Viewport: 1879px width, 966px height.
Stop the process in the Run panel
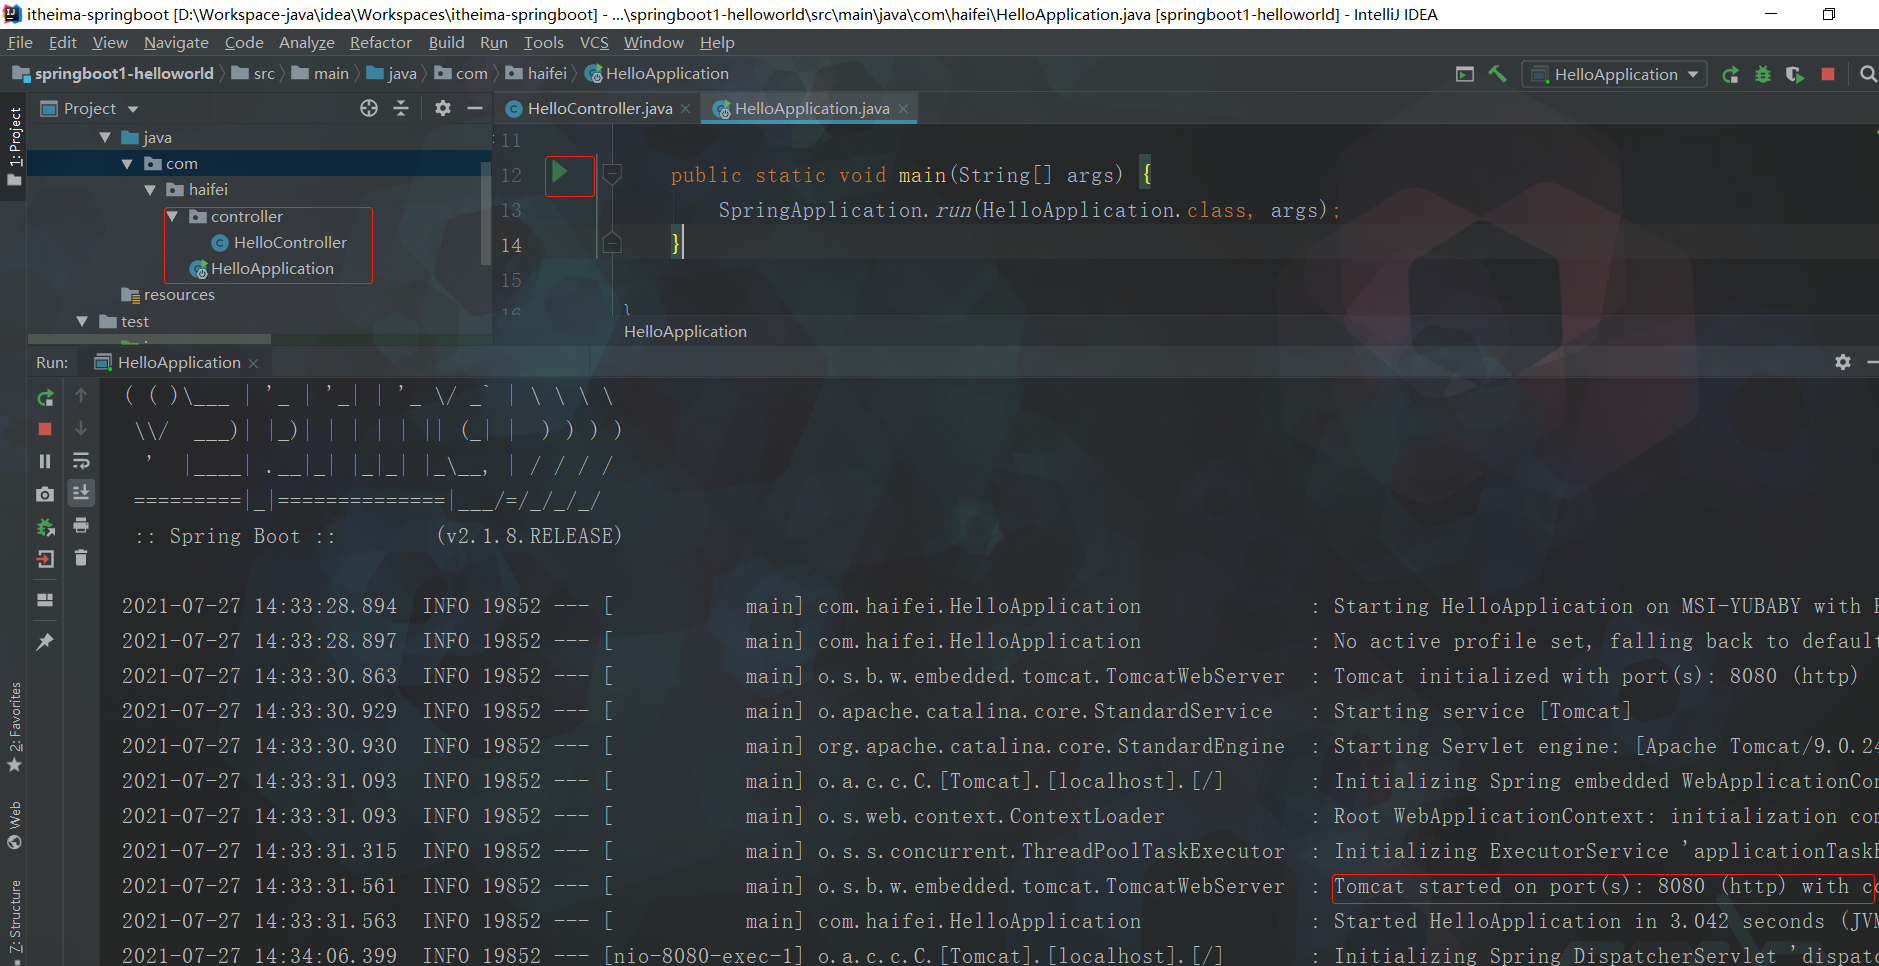coord(45,429)
